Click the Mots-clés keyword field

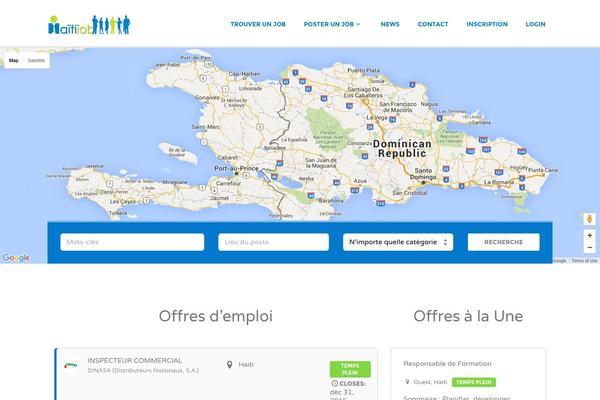point(132,242)
